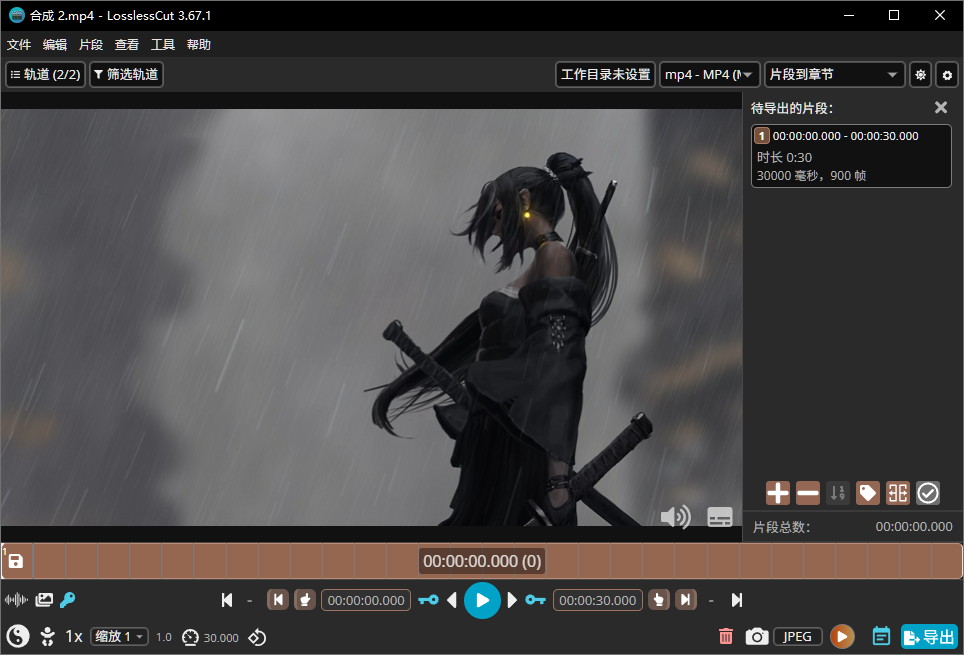Toggle keyframes display with key icon

pos(68,600)
